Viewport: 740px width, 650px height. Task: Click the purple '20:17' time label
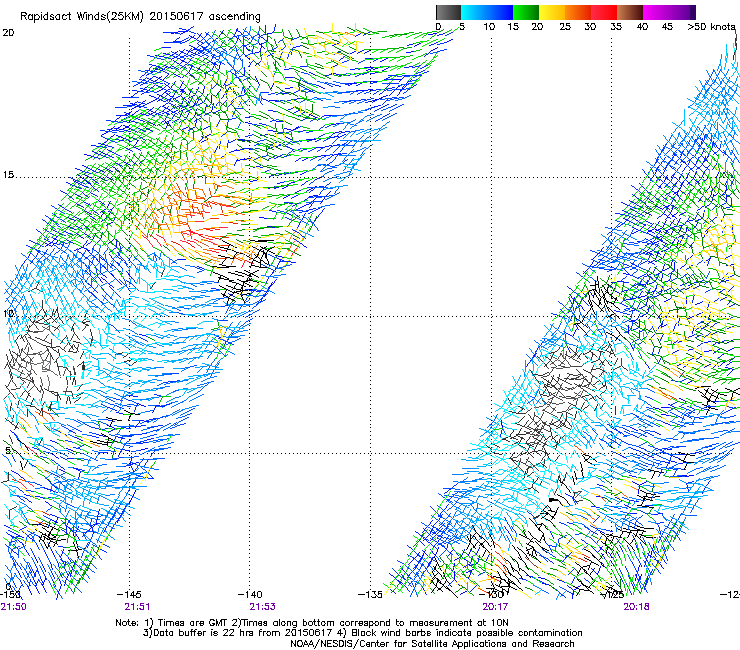coord(495,607)
